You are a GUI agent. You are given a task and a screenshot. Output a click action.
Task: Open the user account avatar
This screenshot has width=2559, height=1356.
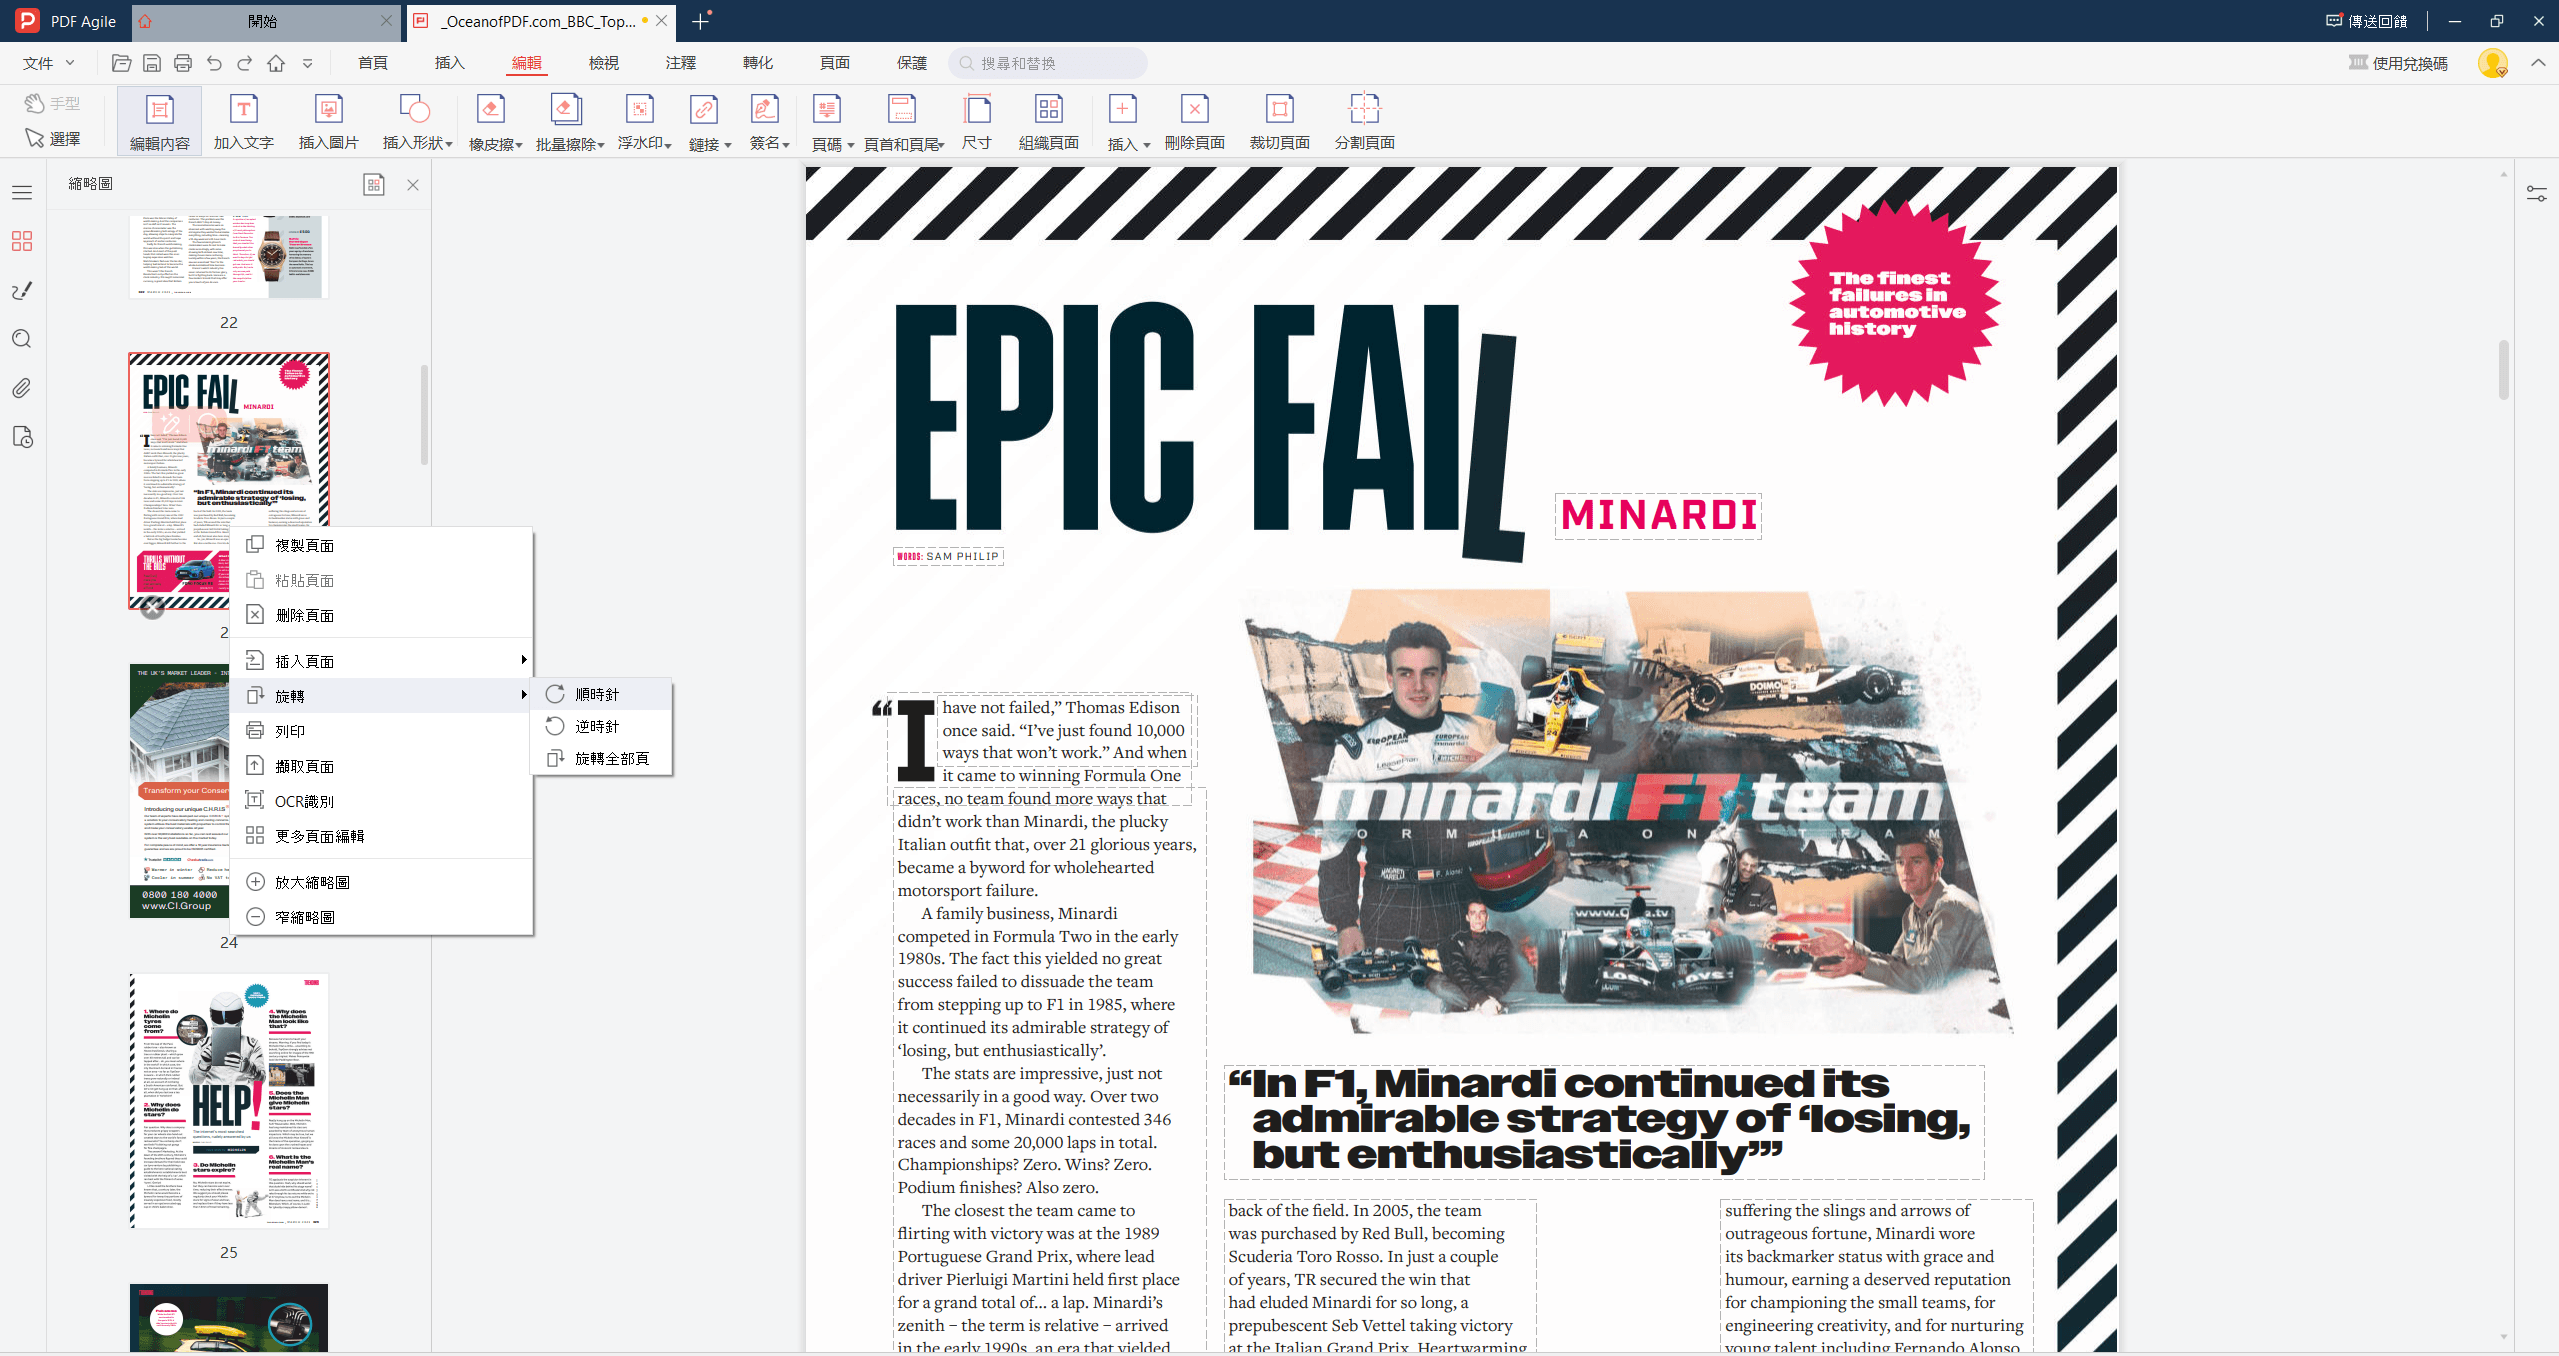[2492, 63]
